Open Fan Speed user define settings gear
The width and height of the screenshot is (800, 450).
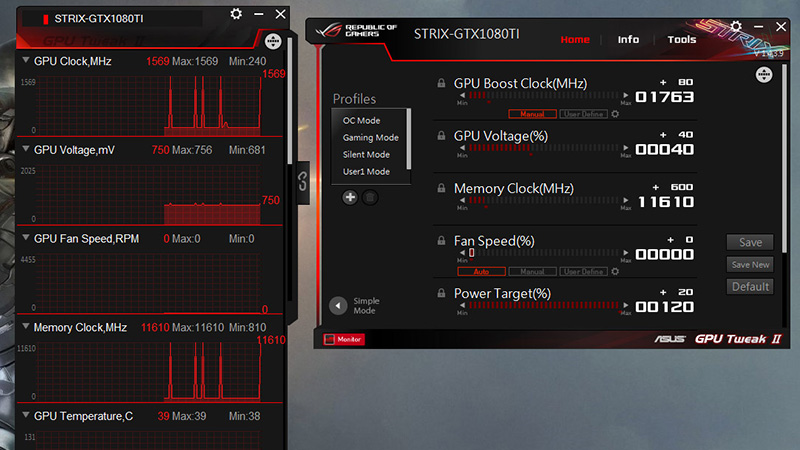coord(615,271)
